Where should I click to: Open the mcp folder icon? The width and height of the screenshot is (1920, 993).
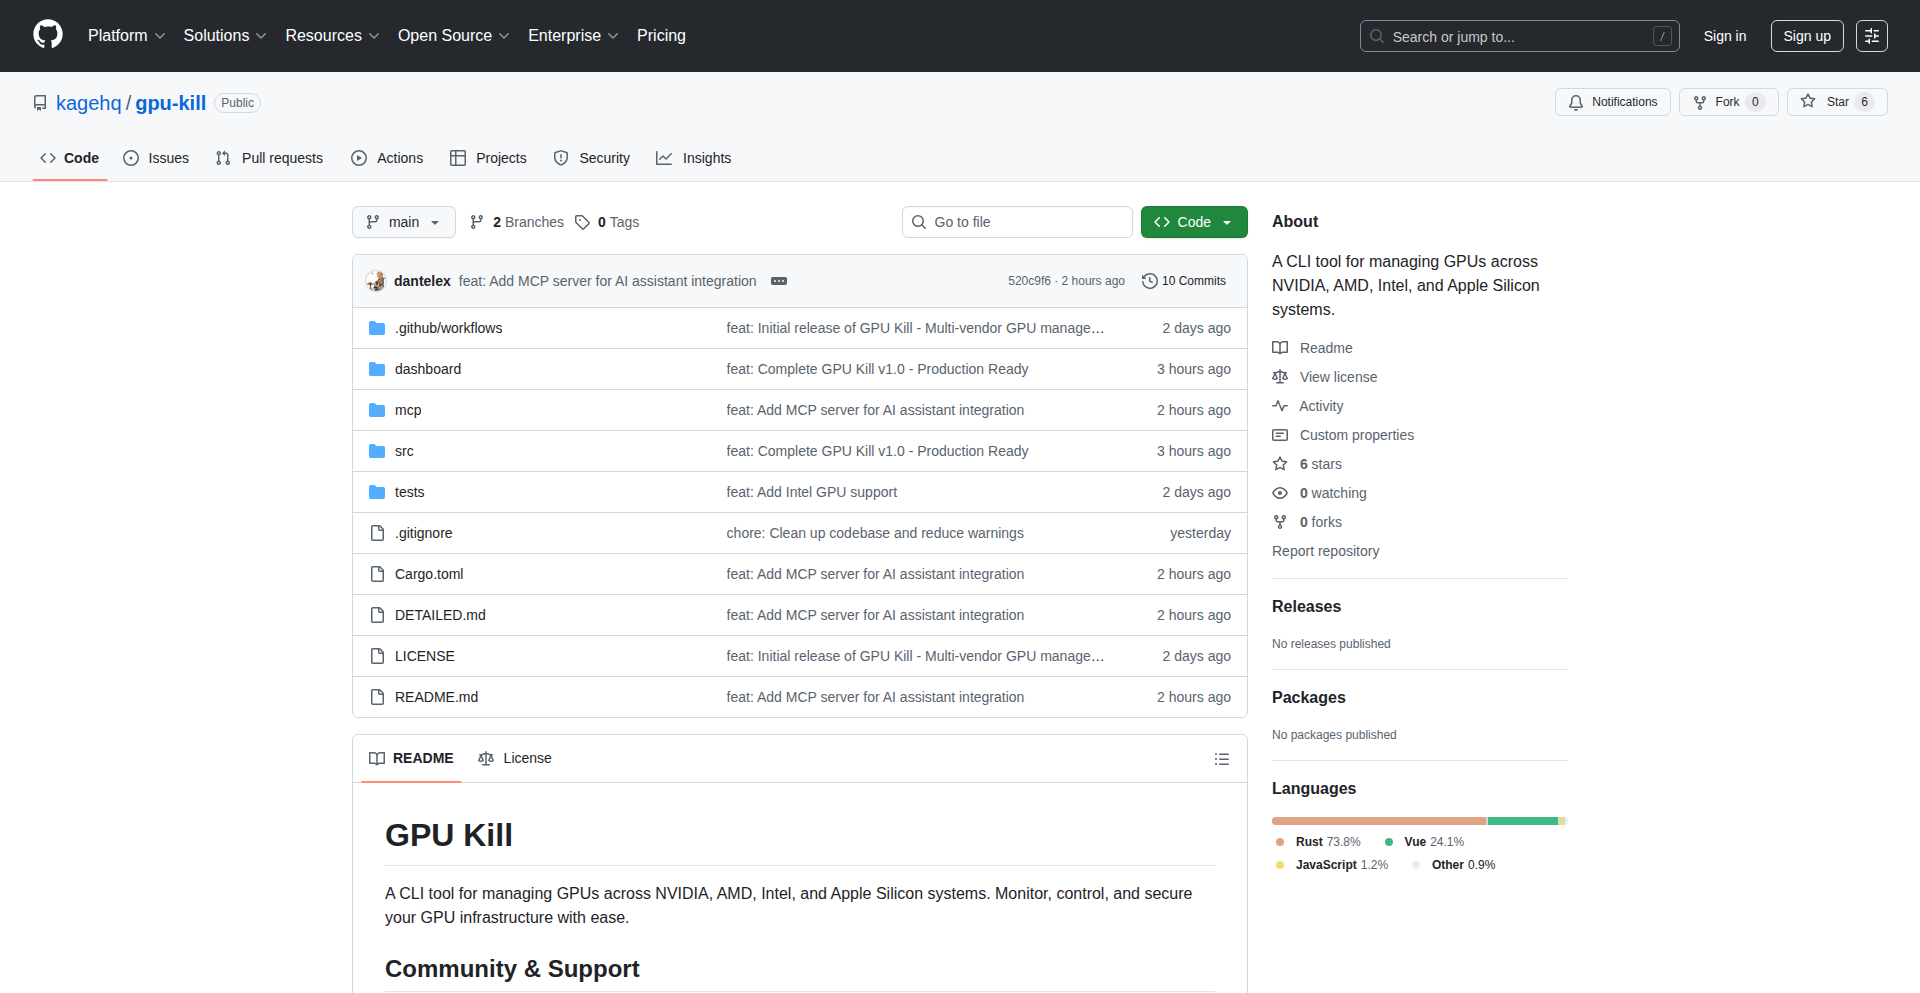click(377, 410)
